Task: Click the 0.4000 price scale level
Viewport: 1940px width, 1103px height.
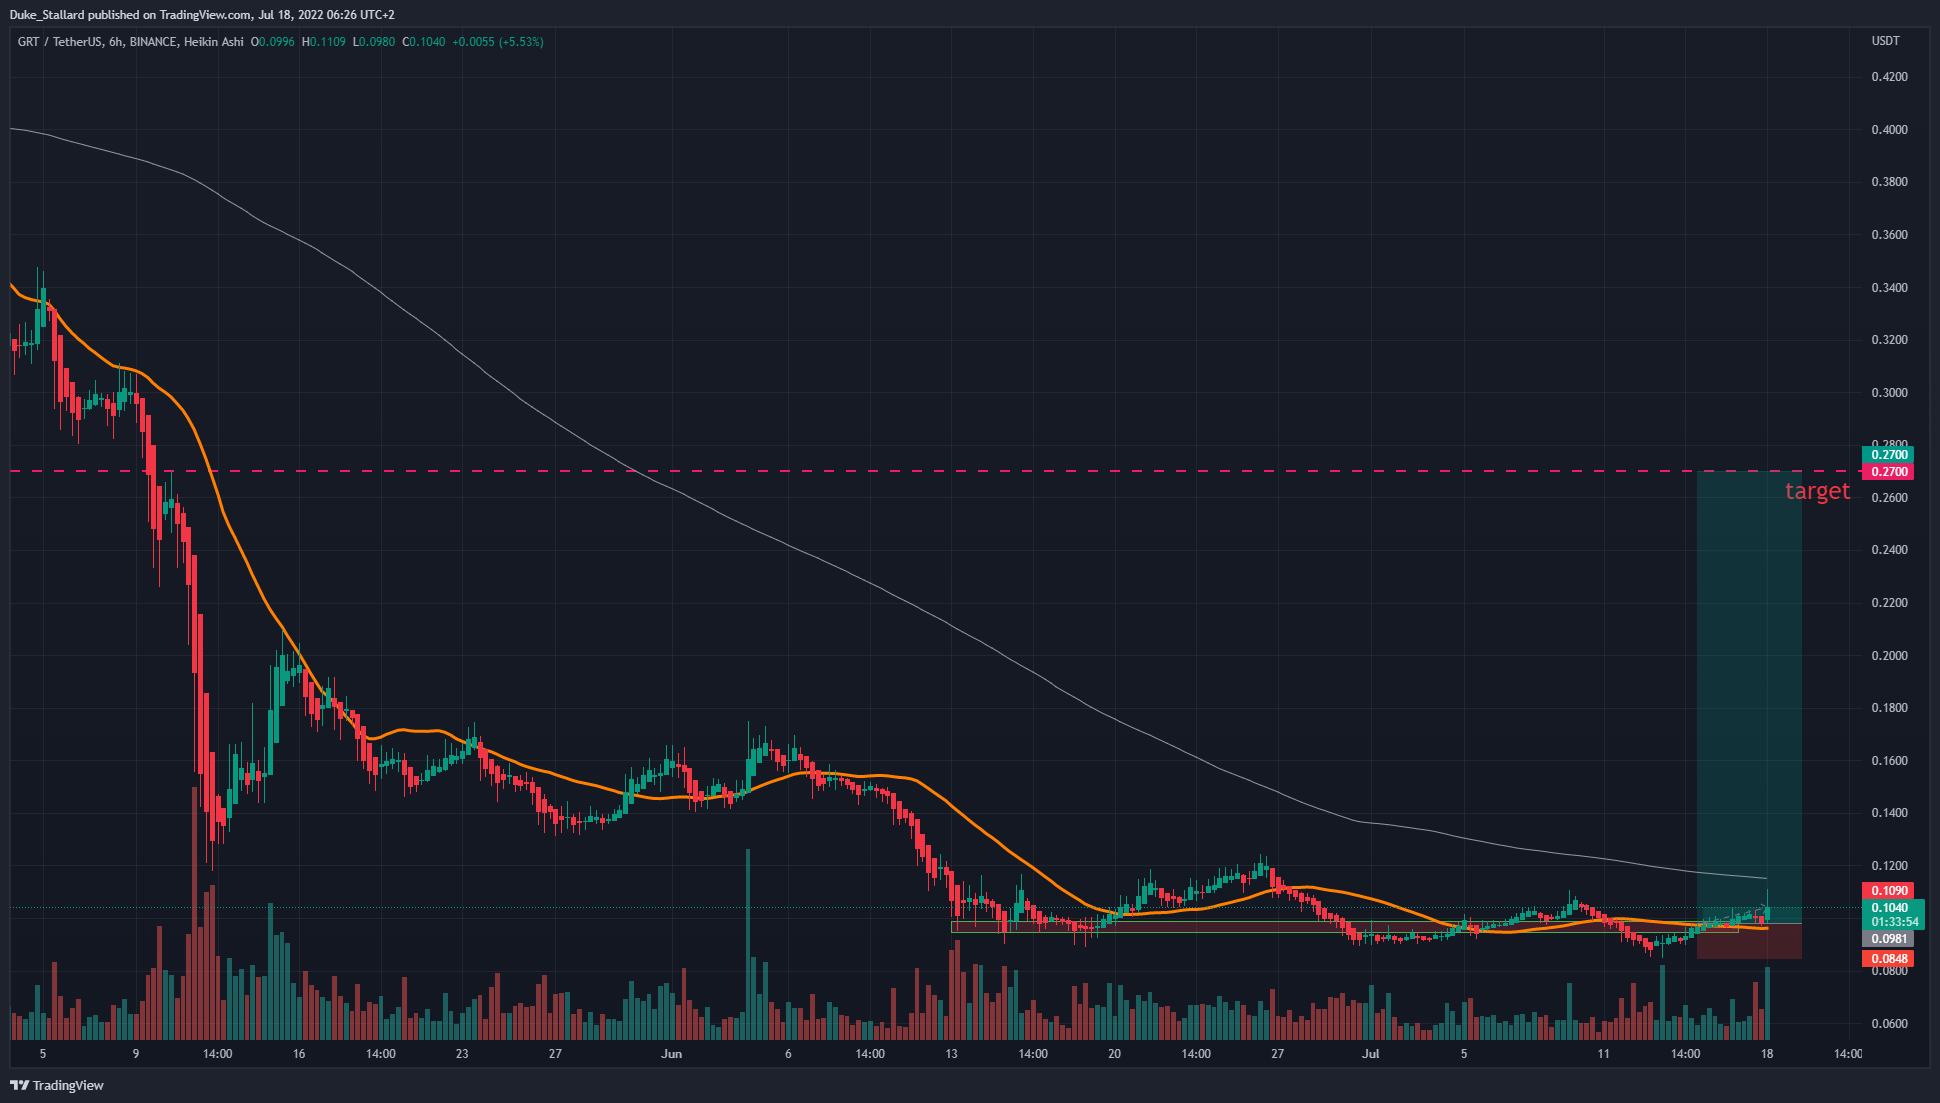Action: click(x=1889, y=130)
